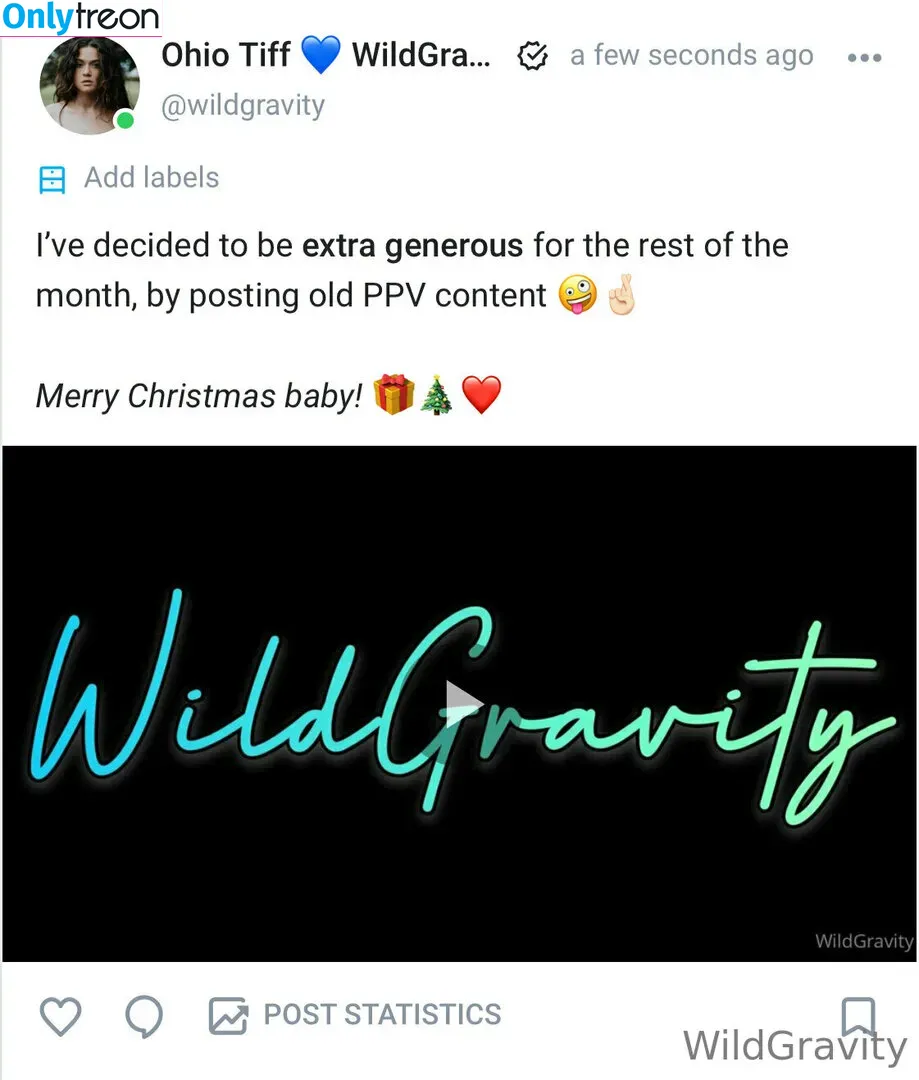The image size is (919, 1080).
Task: Click the Add labels text
Action: click(x=152, y=178)
